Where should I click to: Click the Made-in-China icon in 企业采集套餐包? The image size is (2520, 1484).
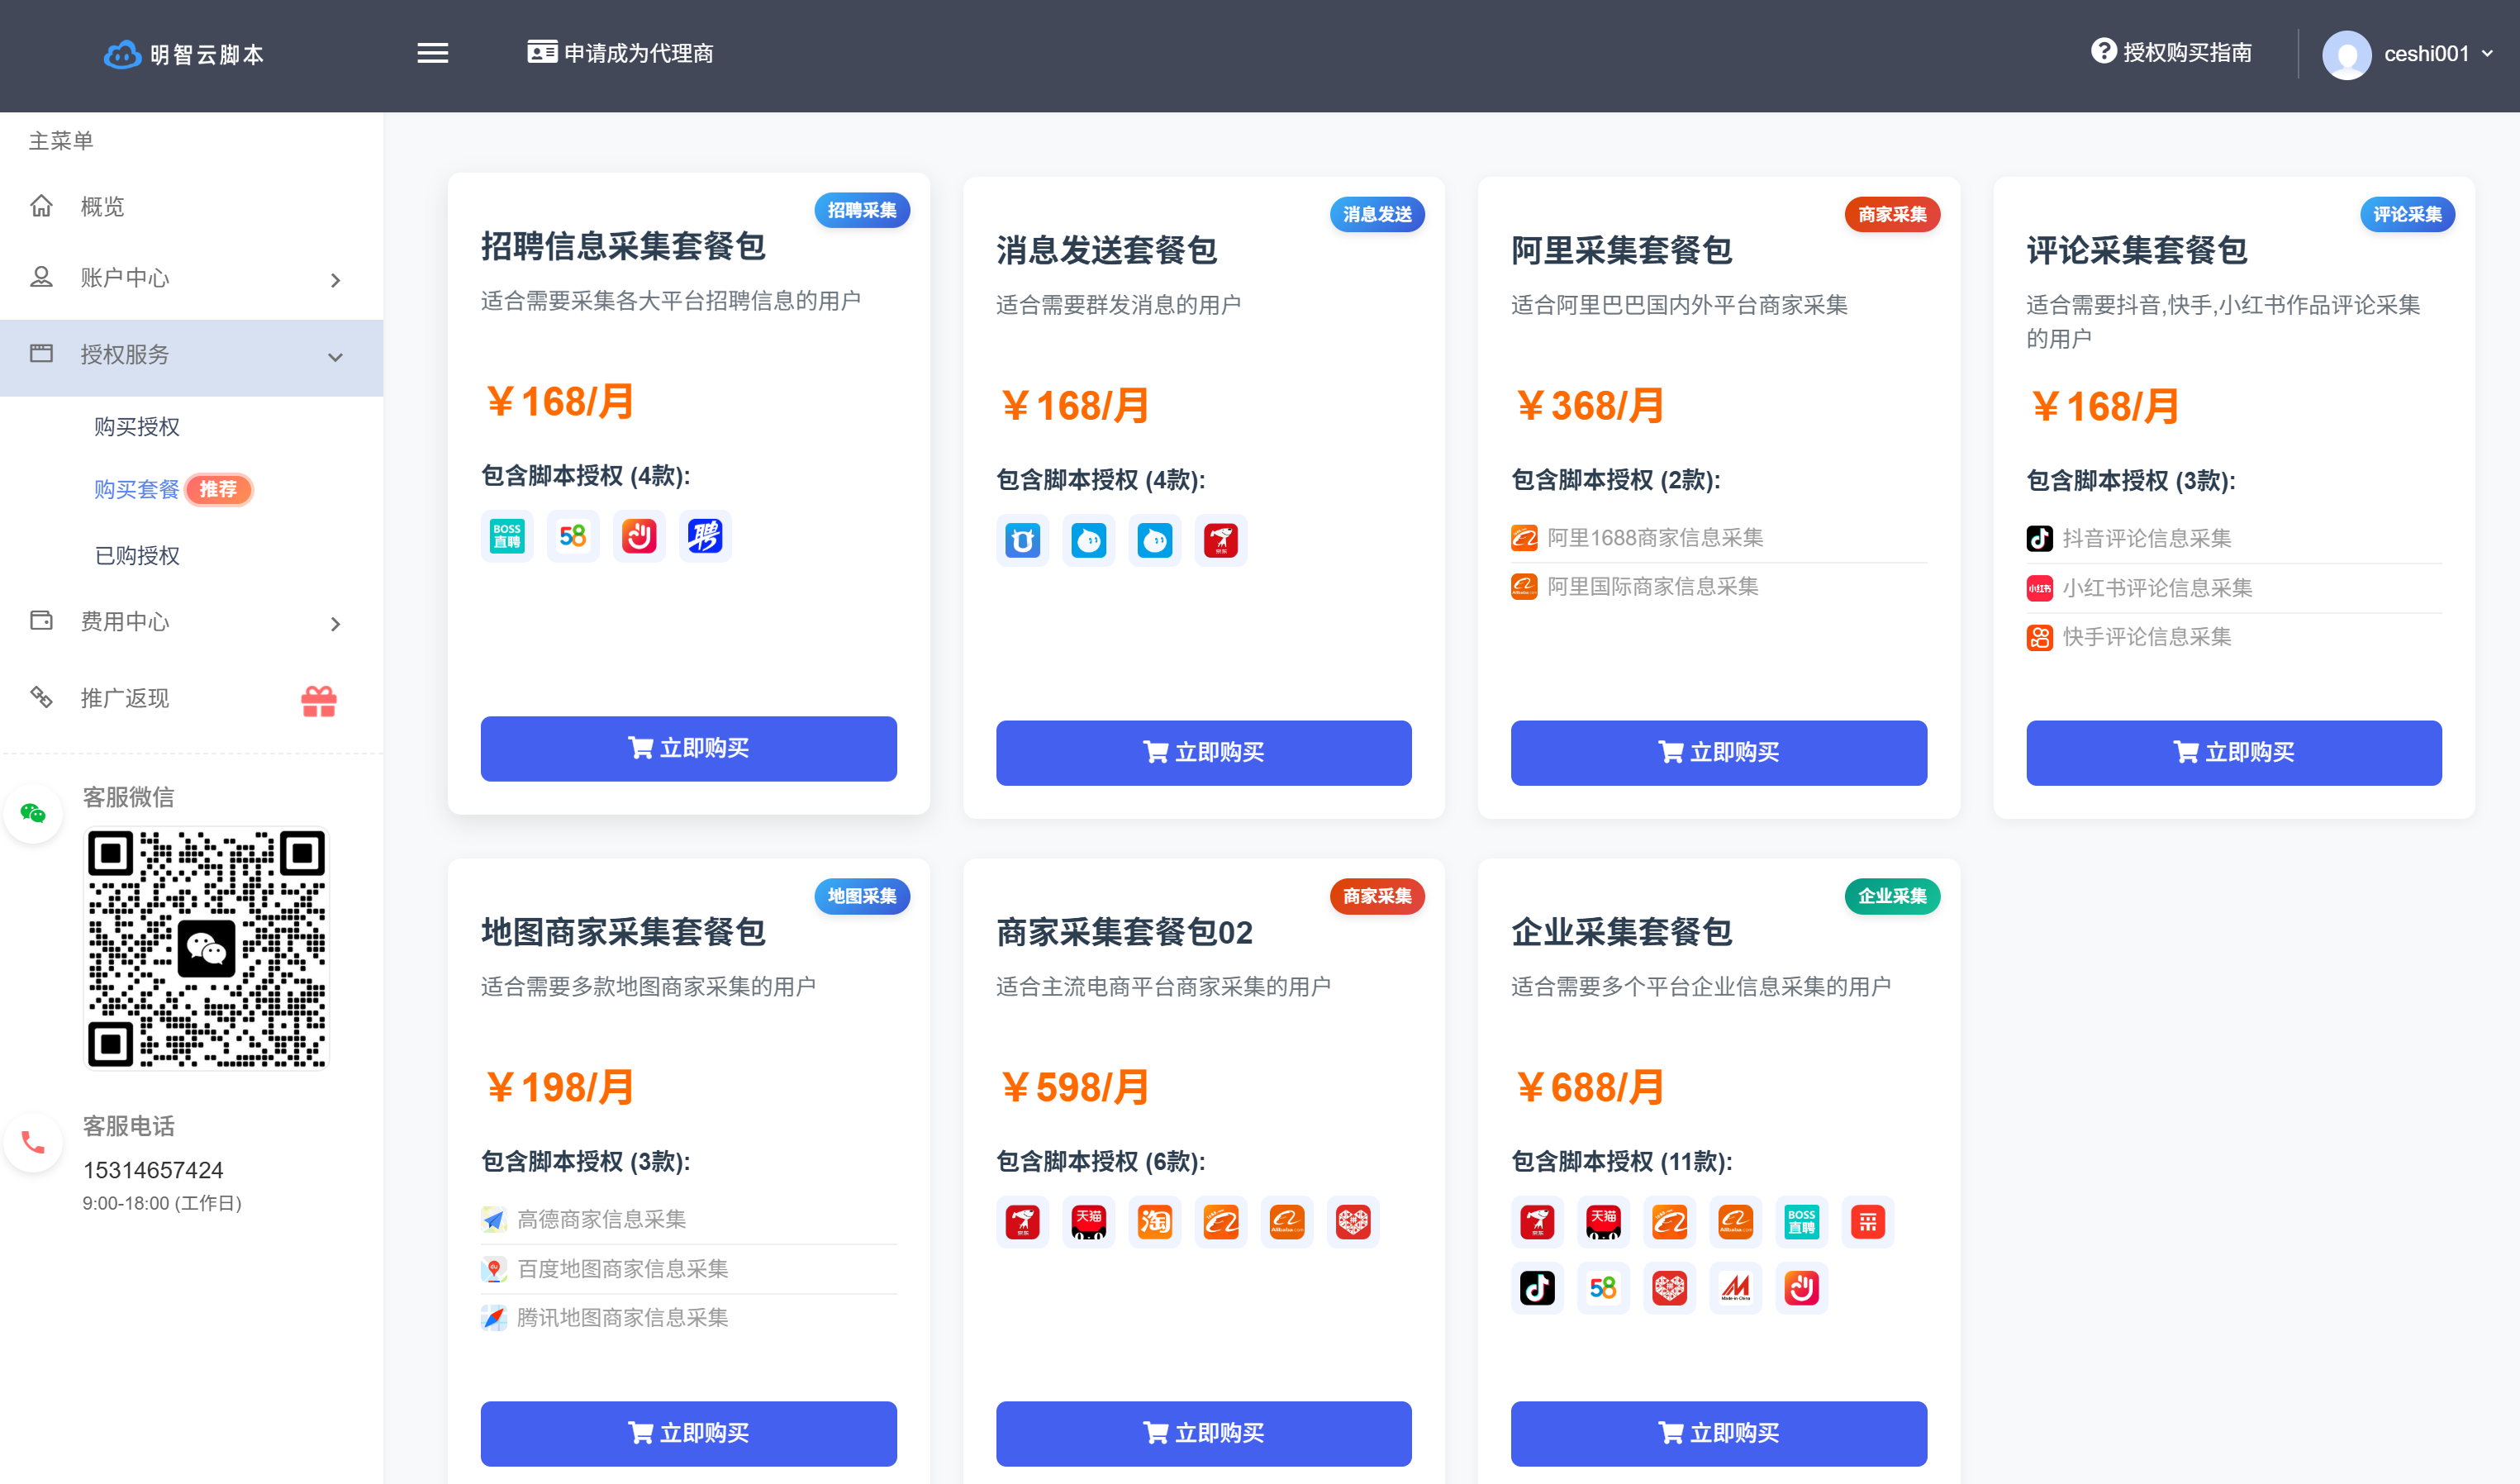pos(1735,1287)
